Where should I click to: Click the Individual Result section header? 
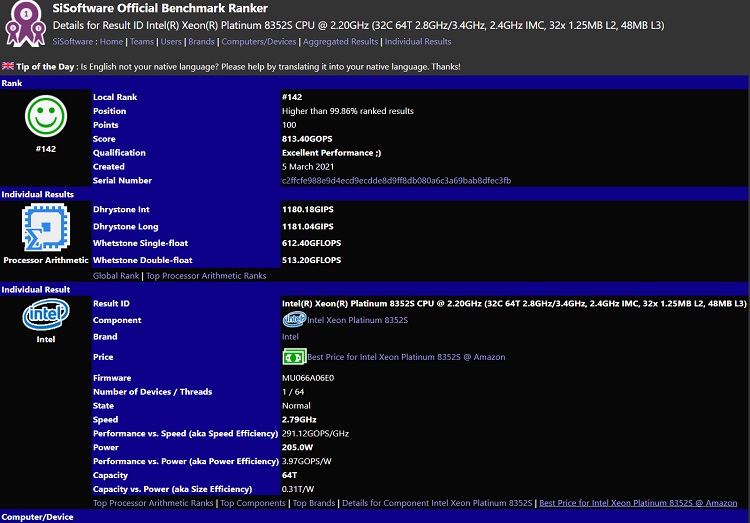pos(374,289)
